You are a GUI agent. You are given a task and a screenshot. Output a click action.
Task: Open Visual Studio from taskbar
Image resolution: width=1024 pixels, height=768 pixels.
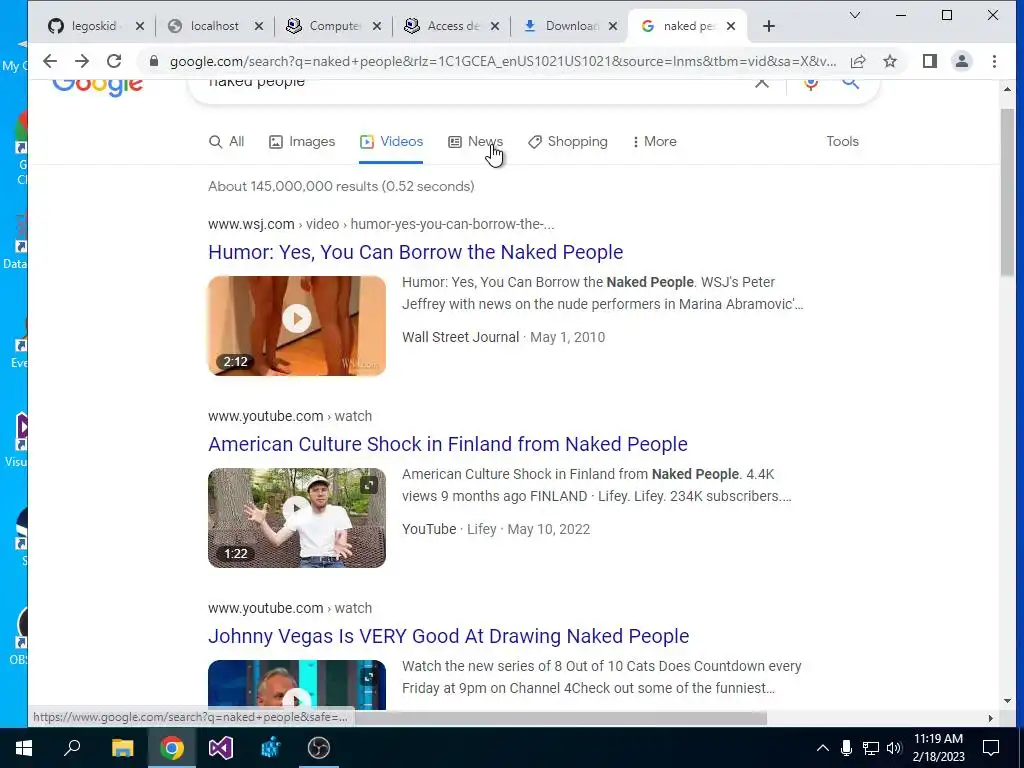(x=221, y=748)
